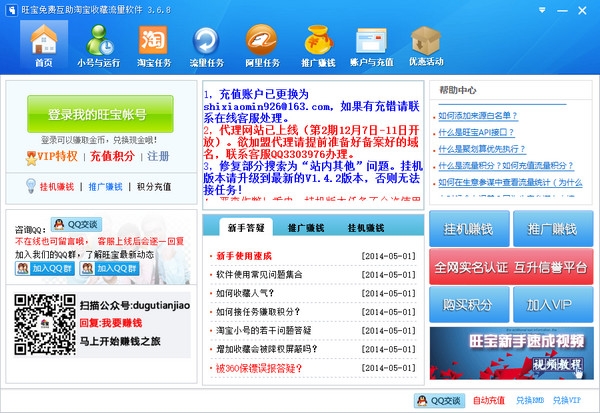Open red 挂机赚钱 link beside bulb
The image size is (600, 413).
[57, 187]
